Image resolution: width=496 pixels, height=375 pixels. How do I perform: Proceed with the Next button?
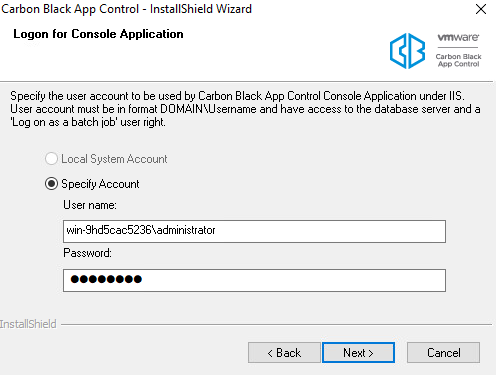point(358,353)
